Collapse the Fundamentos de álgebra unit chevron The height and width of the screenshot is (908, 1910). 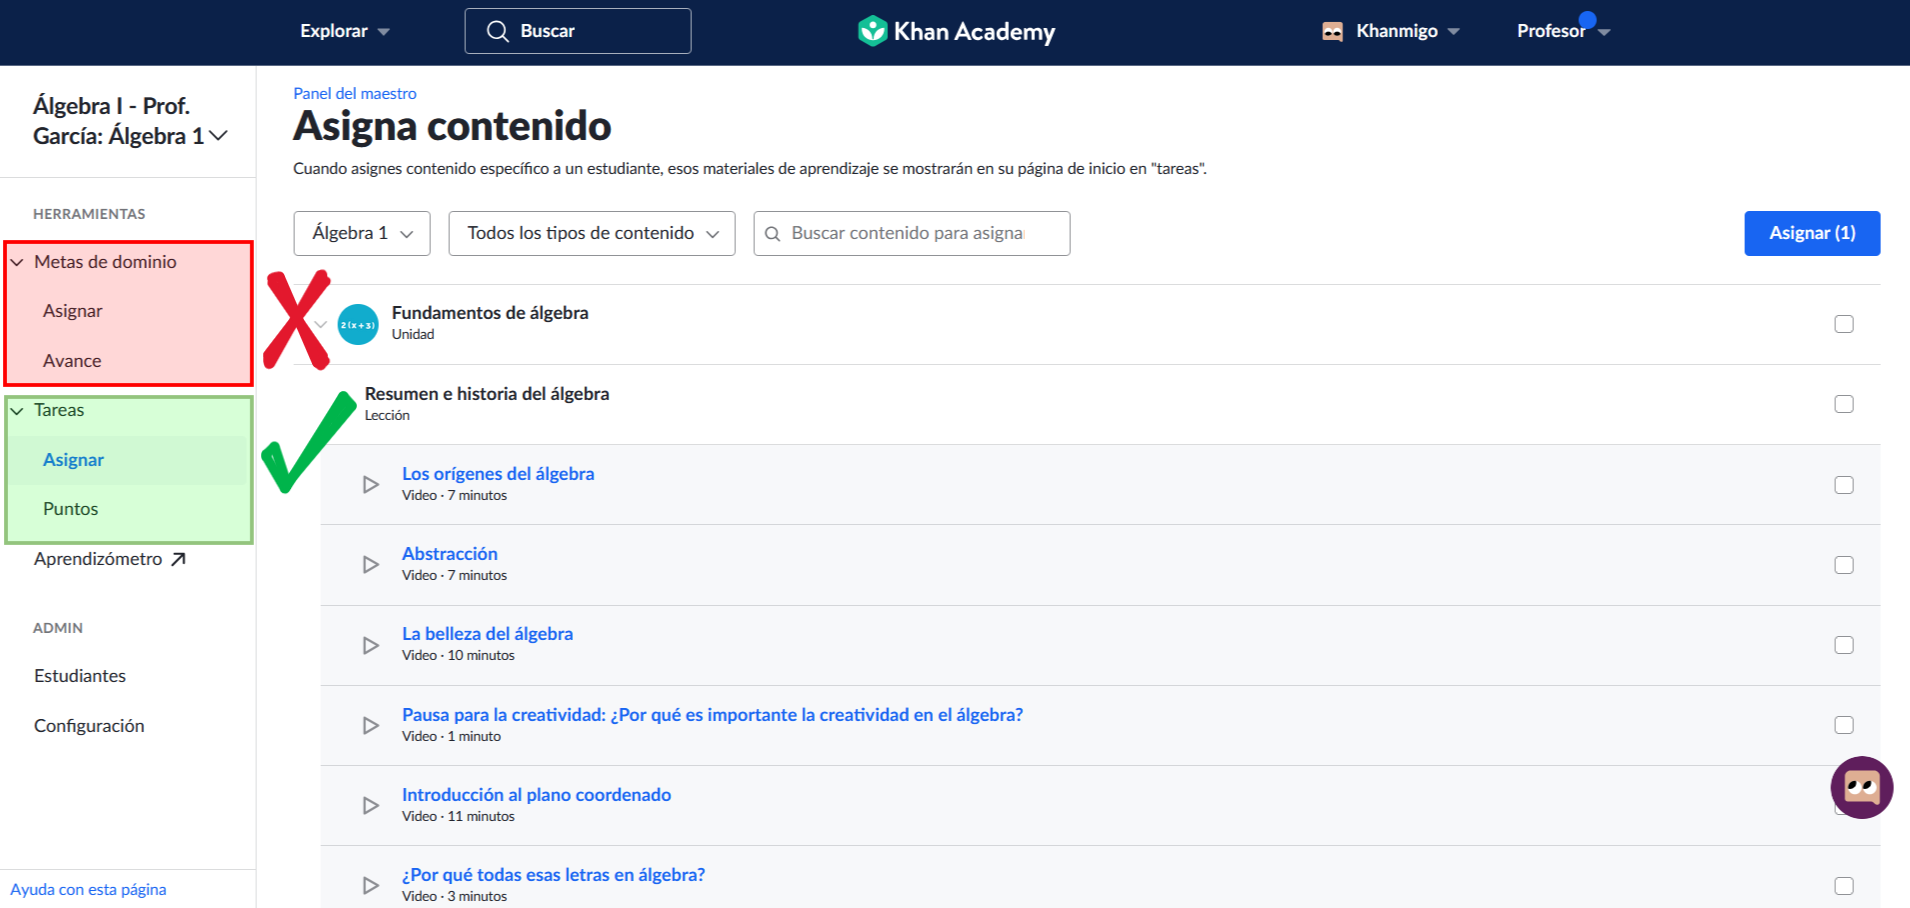321,324
